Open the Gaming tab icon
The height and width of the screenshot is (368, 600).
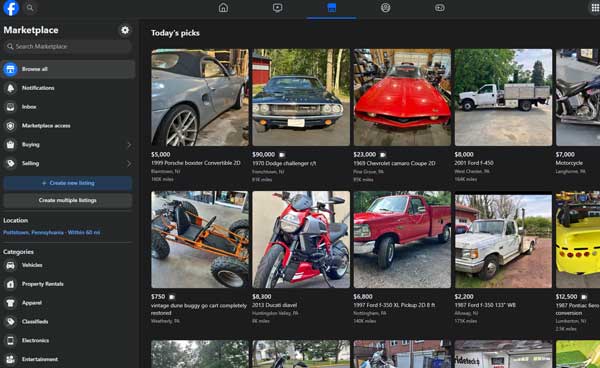[x=440, y=8]
